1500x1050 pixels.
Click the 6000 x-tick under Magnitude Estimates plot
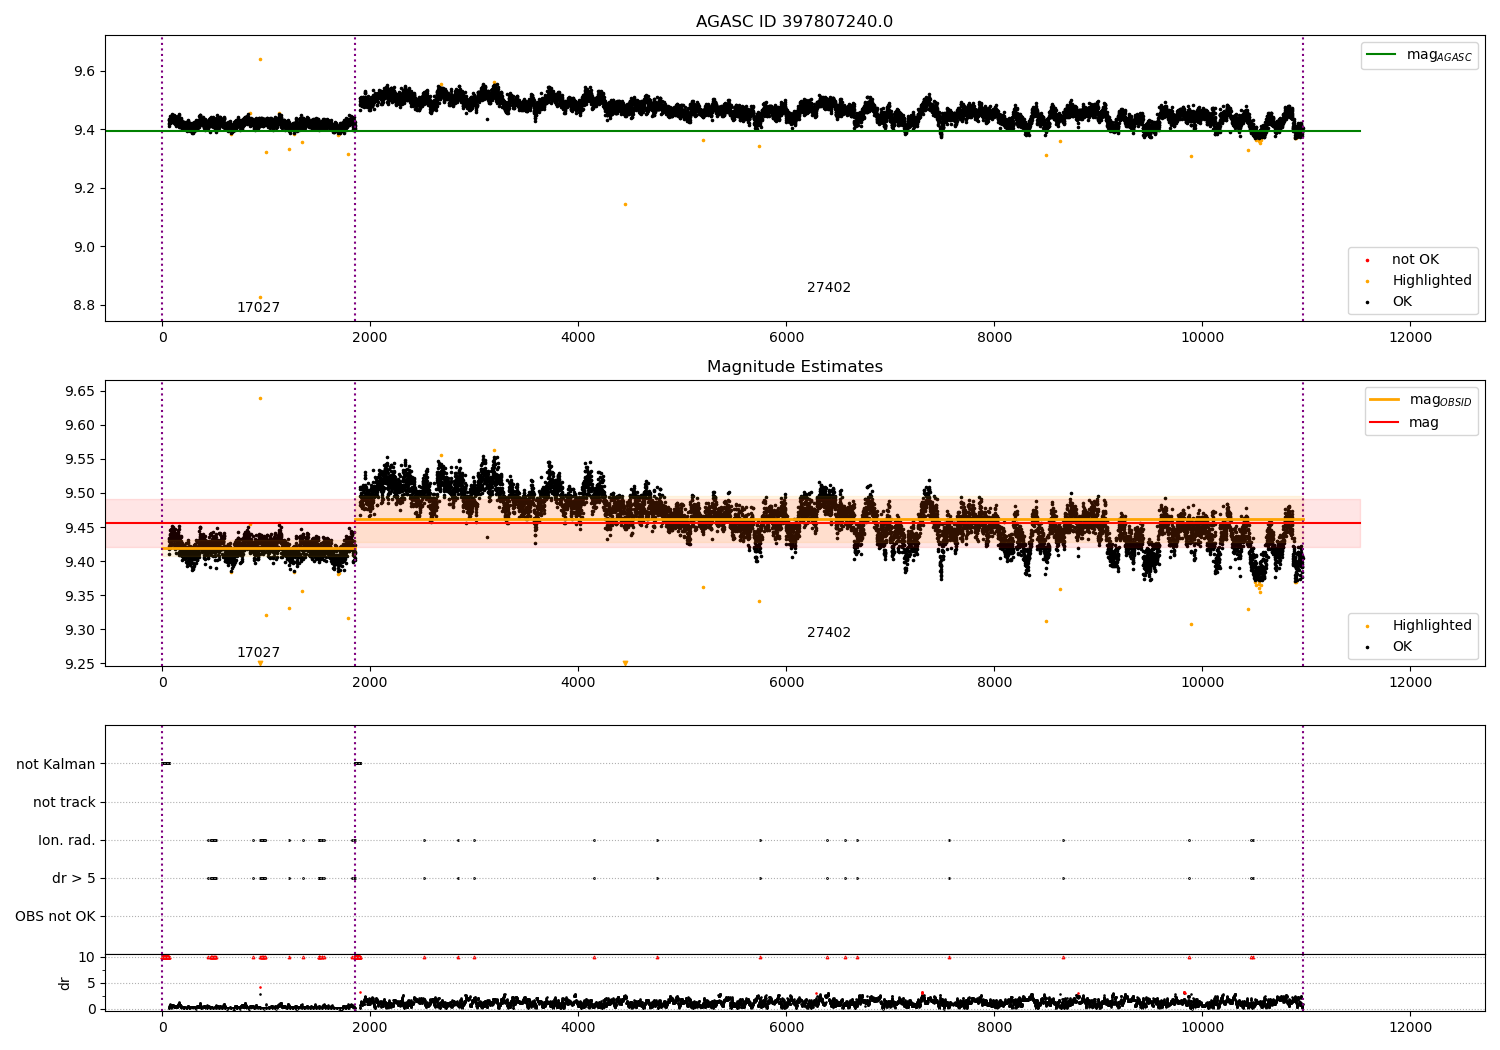pos(786,682)
